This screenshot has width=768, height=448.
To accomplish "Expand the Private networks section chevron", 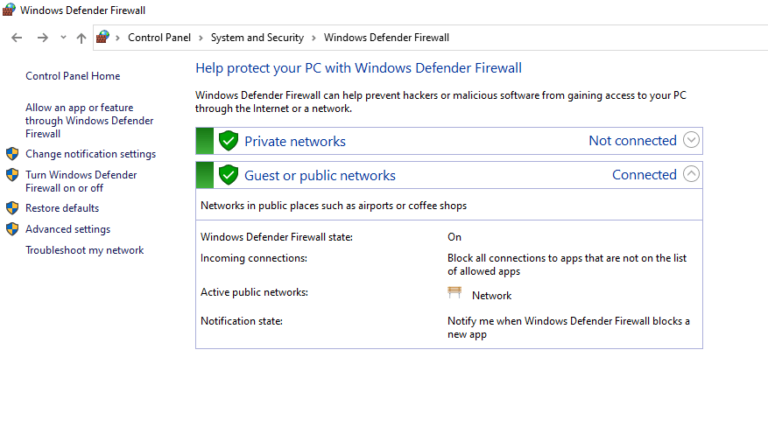I will (691, 140).
